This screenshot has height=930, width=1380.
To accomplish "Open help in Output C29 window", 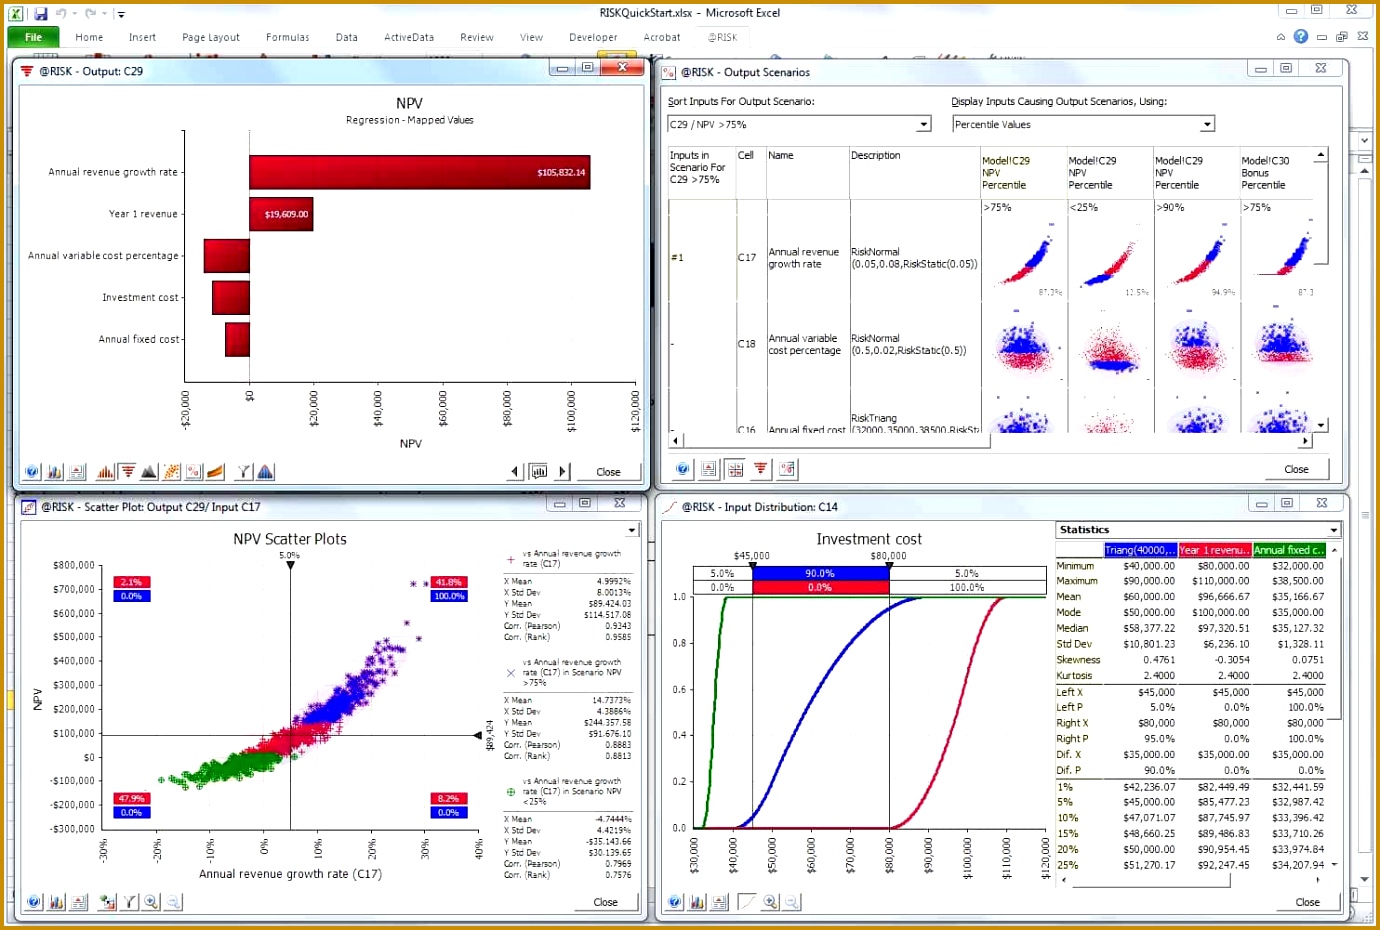I will pyautogui.click(x=32, y=471).
